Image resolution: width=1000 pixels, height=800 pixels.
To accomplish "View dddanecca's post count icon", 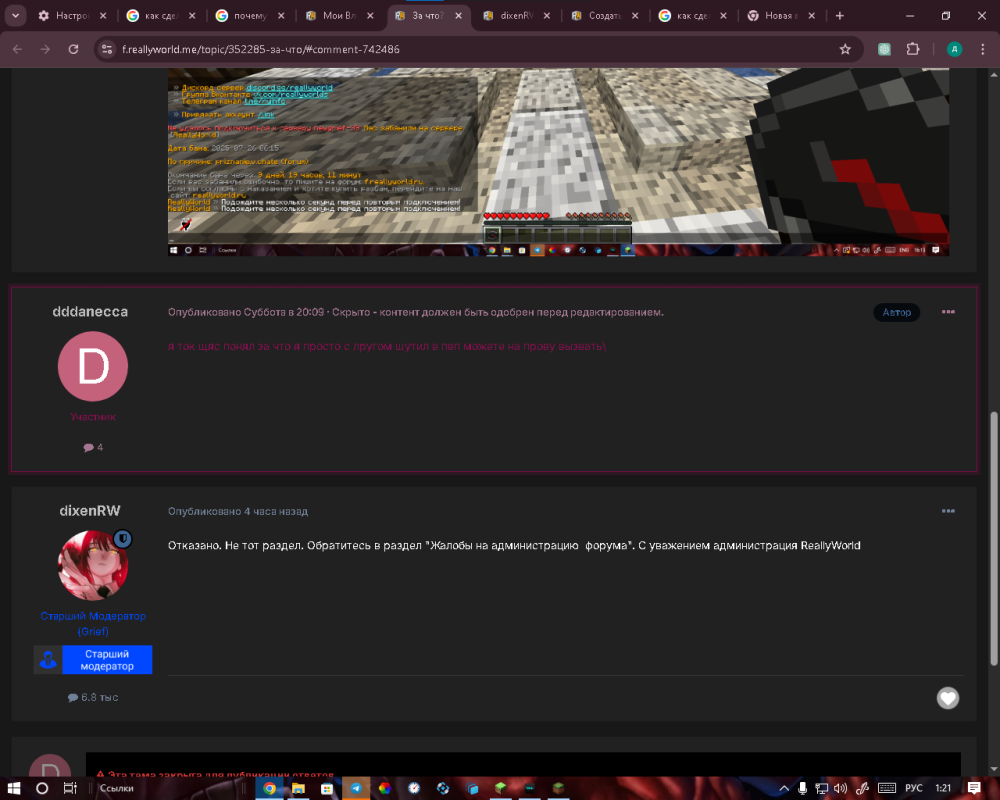I will click(89, 447).
